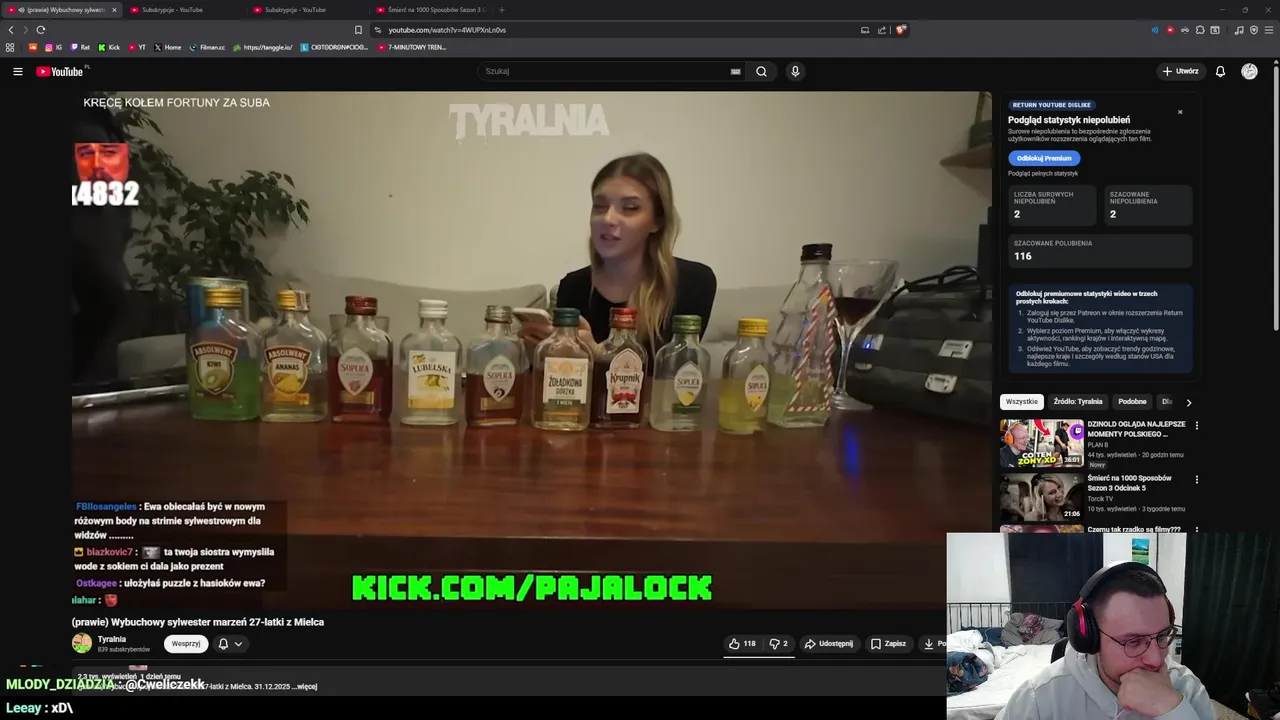Open the Brave Shields lion icon
Screen dimensions: 1280x720
click(x=900, y=30)
